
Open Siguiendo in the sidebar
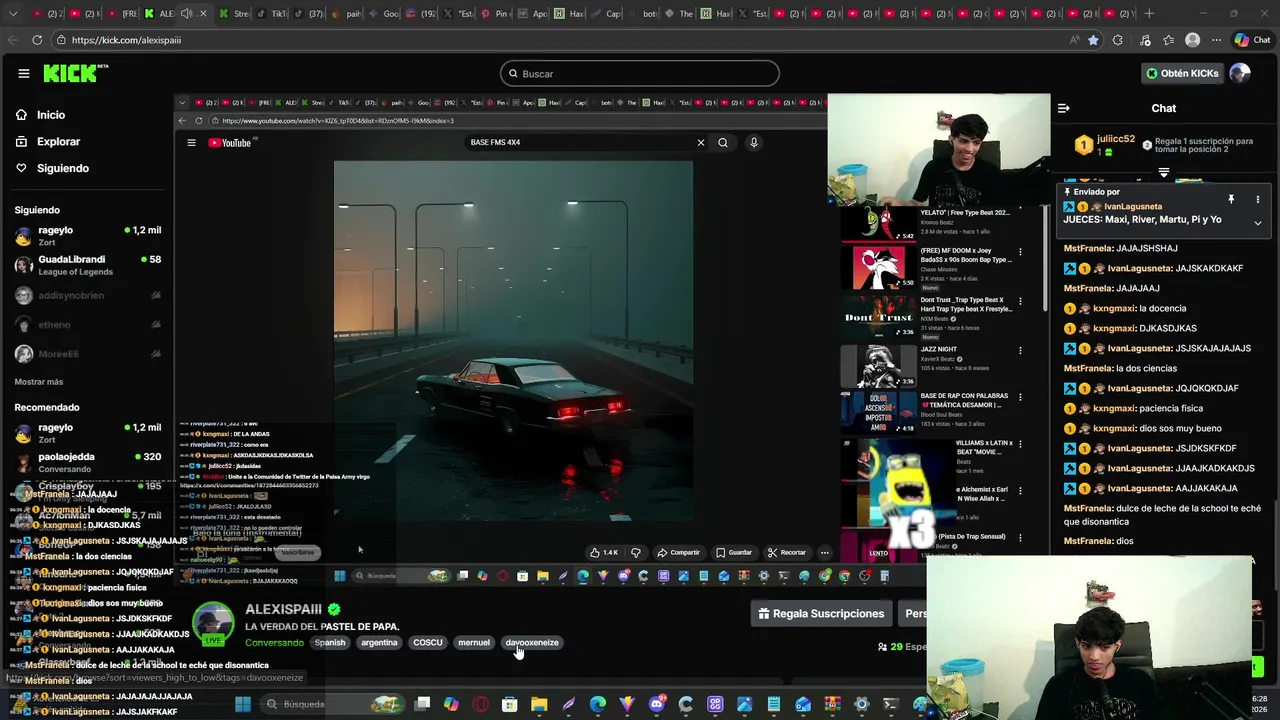(x=63, y=168)
